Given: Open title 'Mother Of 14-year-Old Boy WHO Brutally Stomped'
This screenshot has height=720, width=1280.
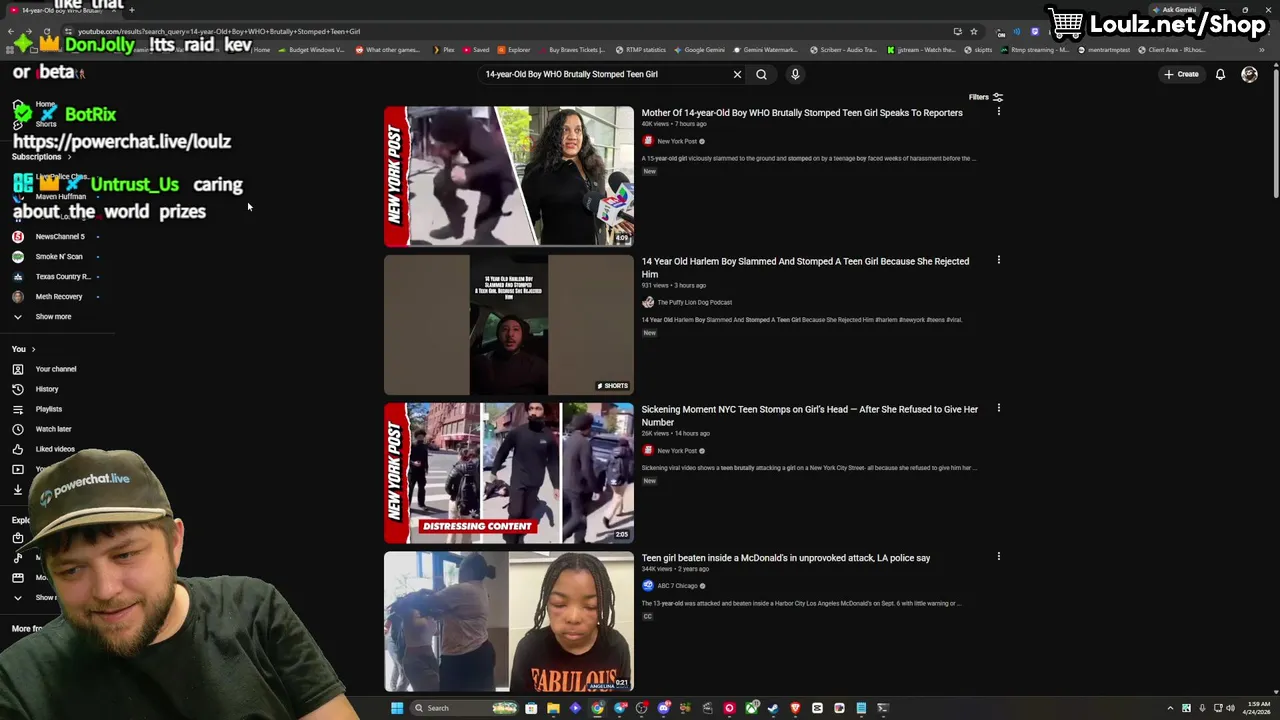Looking at the screenshot, I should [802, 113].
